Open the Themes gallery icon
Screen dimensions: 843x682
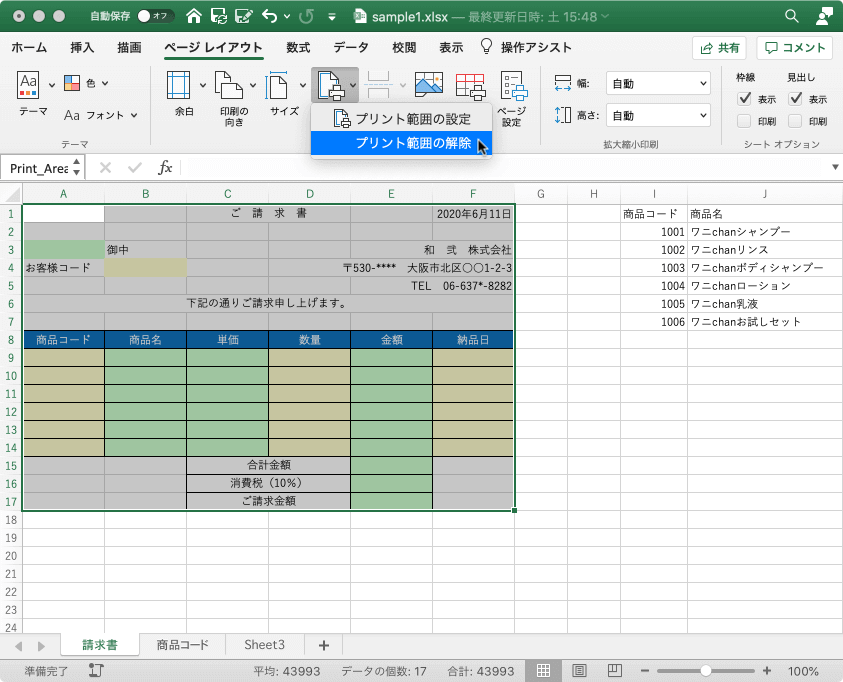[x=28, y=84]
